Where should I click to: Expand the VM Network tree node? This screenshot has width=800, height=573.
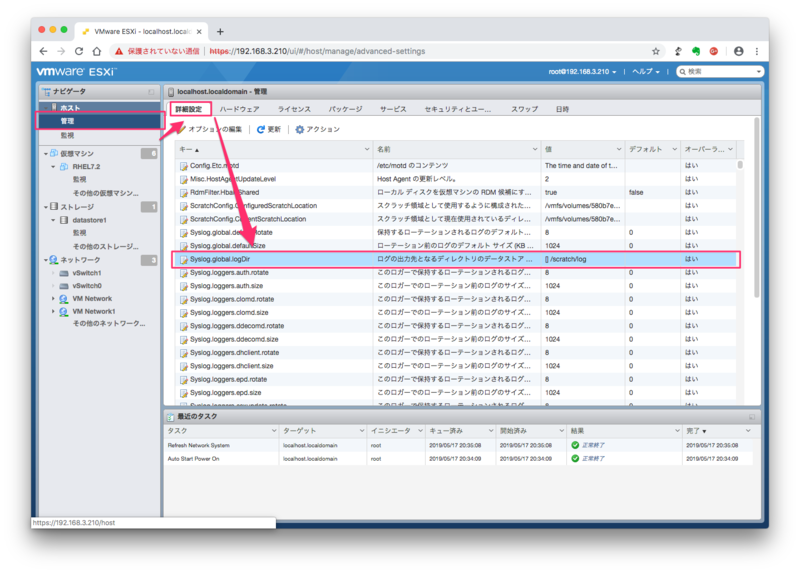point(53,298)
